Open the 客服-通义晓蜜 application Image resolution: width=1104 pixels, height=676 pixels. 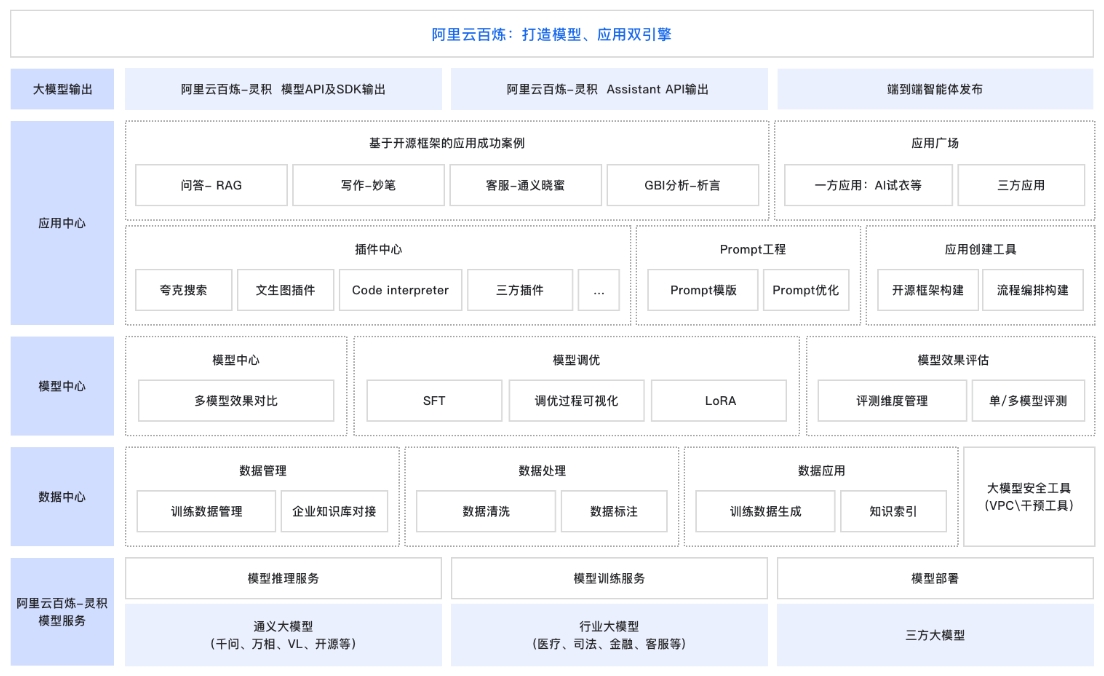[525, 185]
